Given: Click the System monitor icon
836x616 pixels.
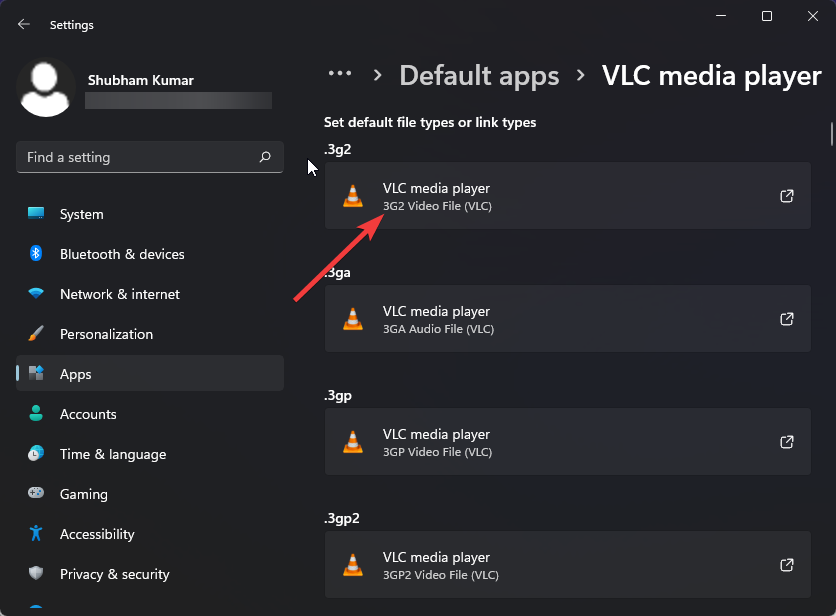Looking at the screenshot, I should [36, 214].
